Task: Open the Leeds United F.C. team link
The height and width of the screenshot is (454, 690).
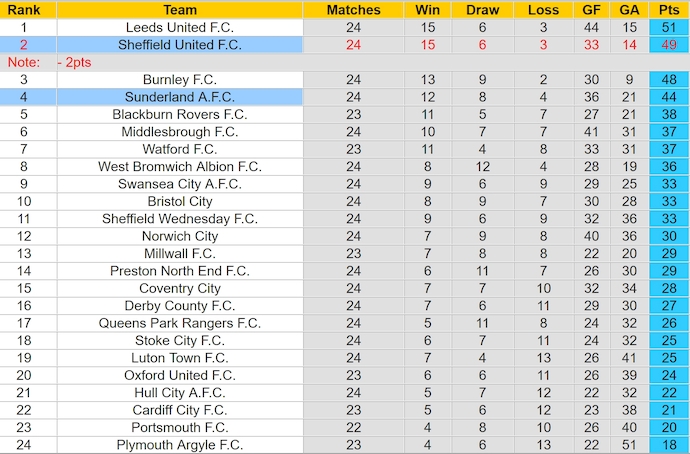Action: pyautogui.click(x=180, y=27)
